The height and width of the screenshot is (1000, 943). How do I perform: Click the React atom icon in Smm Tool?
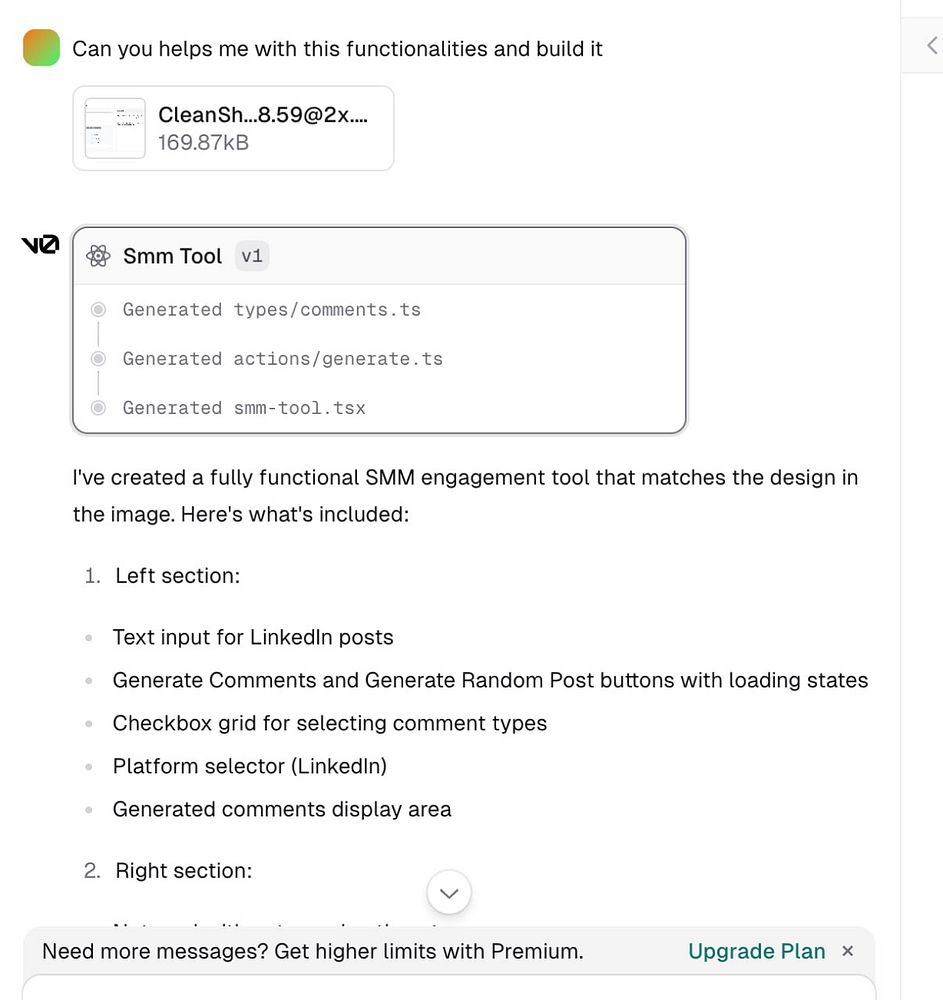[x=98, y=256]
